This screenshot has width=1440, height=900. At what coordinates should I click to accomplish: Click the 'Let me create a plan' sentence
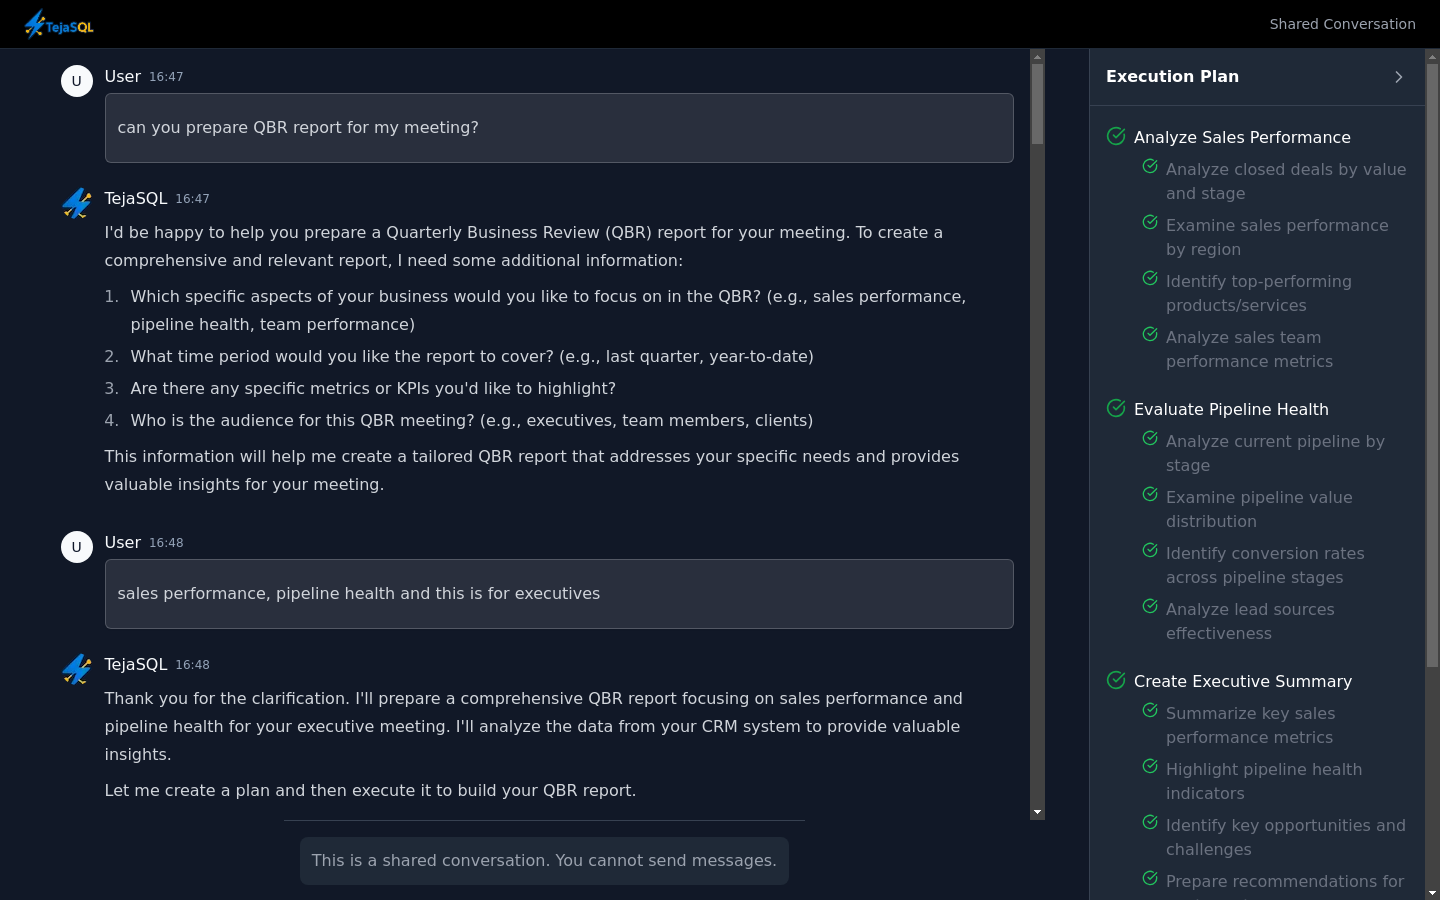point(370,791)
